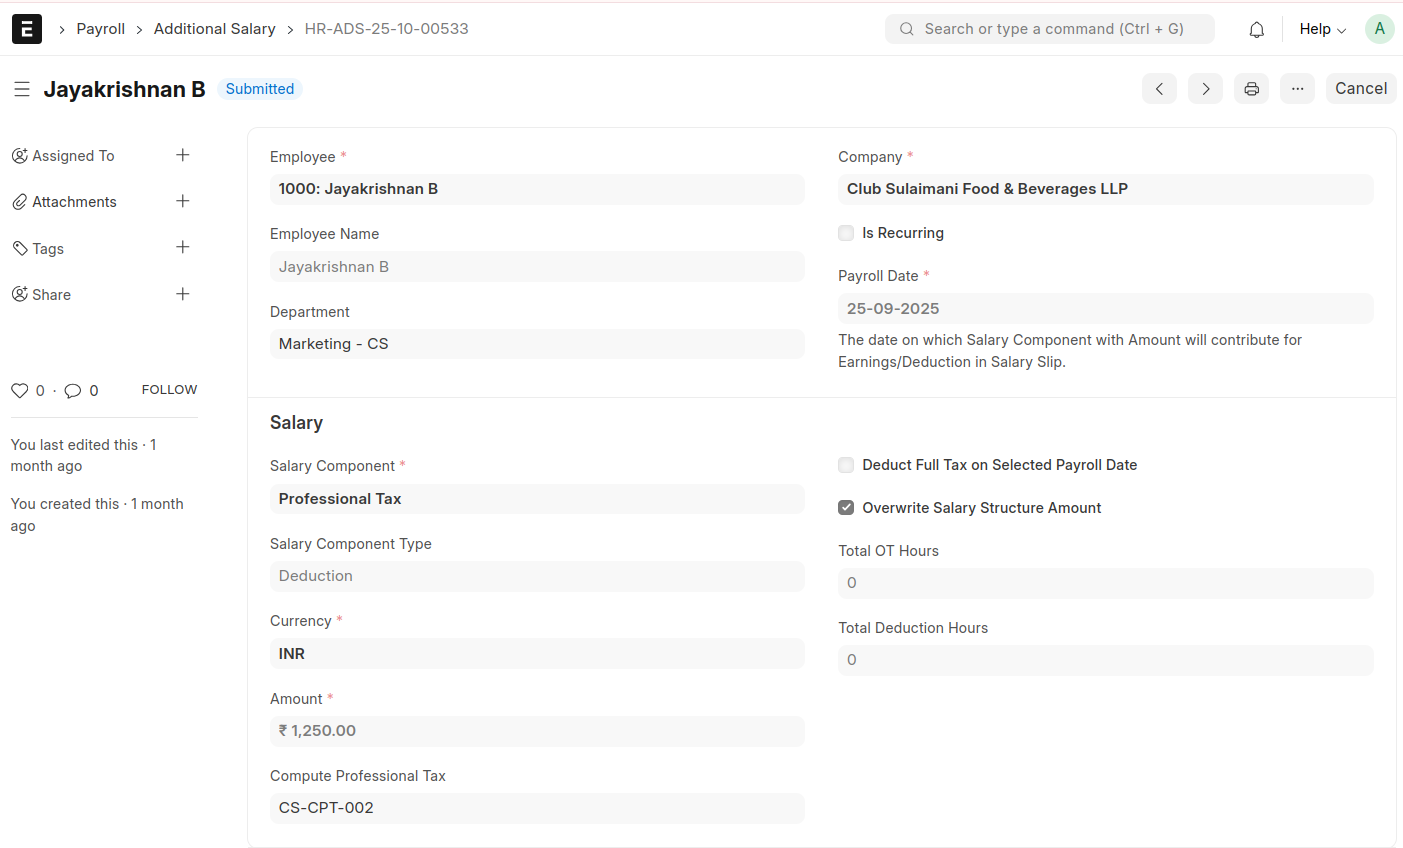The image size is (1403, 848).
Task: Add an attachment with plus icon
Action: point(183,201)
